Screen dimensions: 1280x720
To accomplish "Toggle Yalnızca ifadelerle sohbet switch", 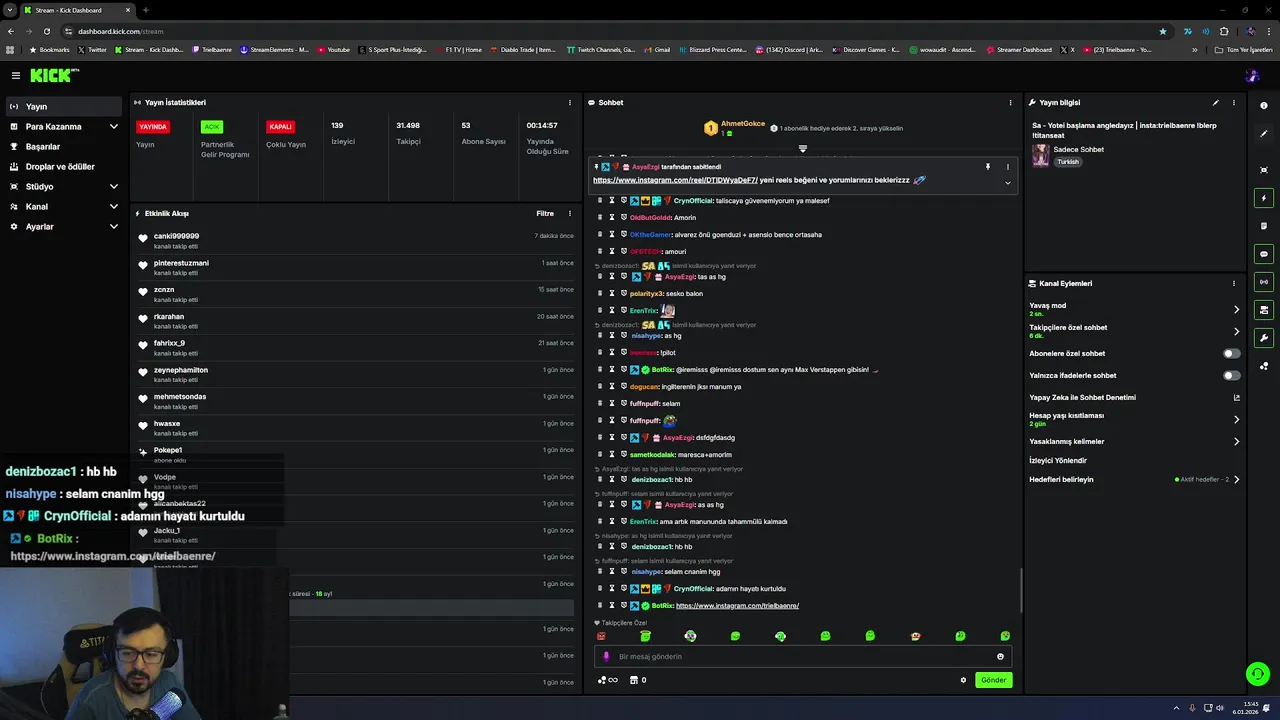I will point(1232,375).
